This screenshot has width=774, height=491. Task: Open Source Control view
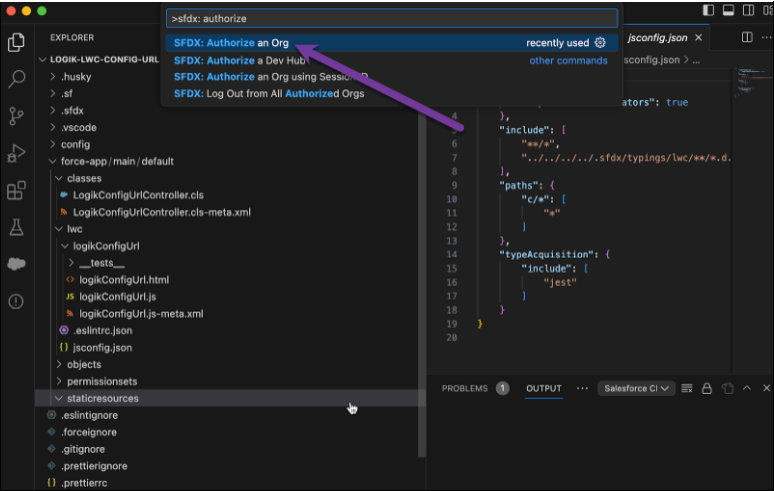16,116
